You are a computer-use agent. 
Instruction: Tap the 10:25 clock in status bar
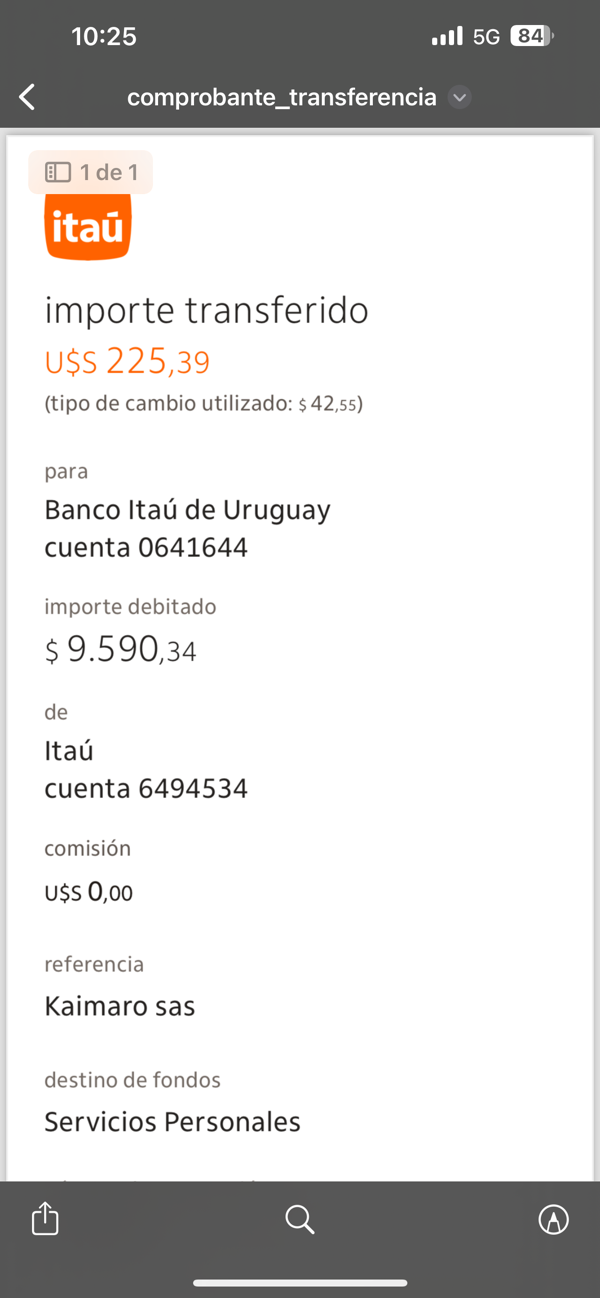(104, 37)
